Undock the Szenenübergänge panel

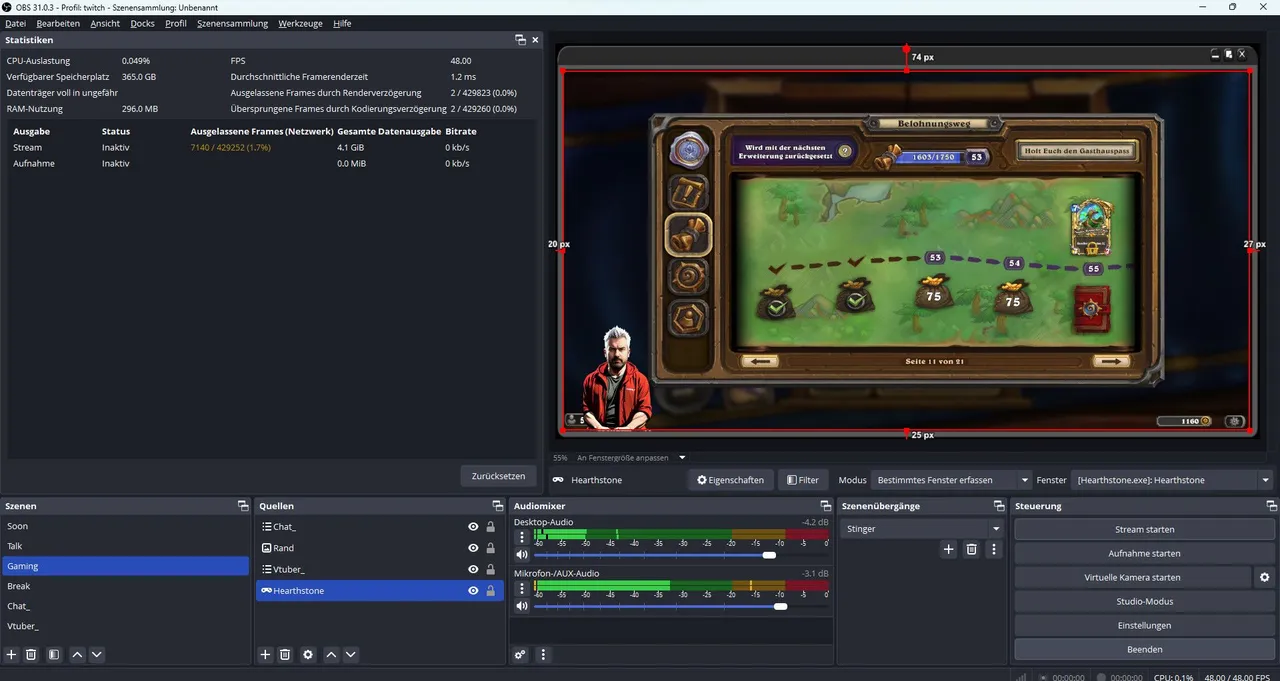point(999,506)
